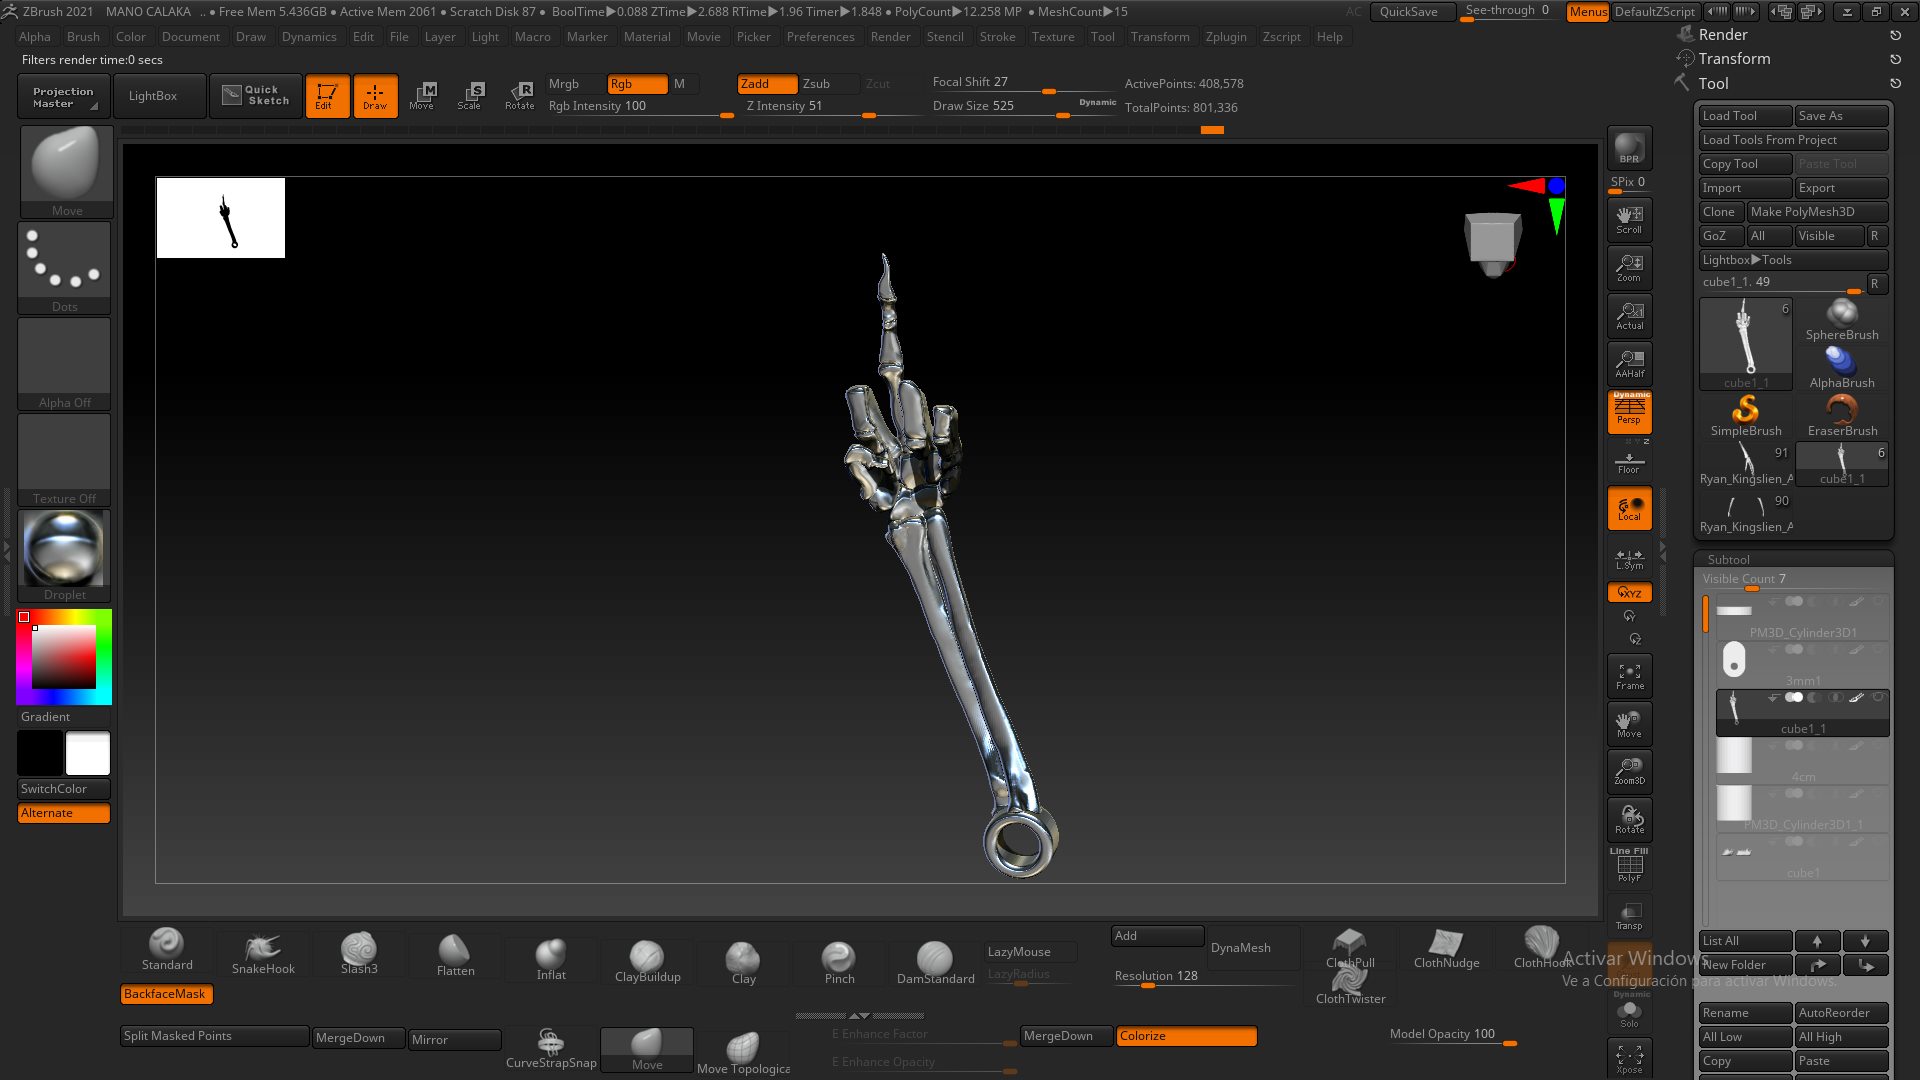The image size is (1920, 1080).
Task: Click the Load Tool button
Action: (x=1743, y=116)
